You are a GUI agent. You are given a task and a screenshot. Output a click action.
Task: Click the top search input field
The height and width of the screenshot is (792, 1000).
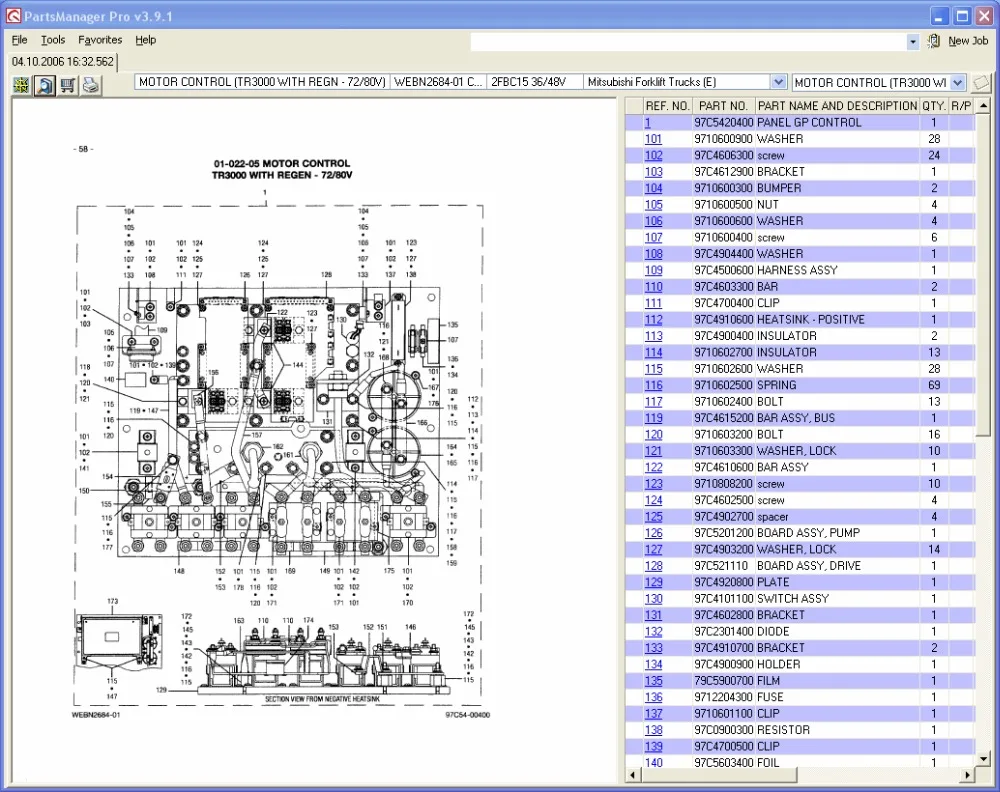688,41
